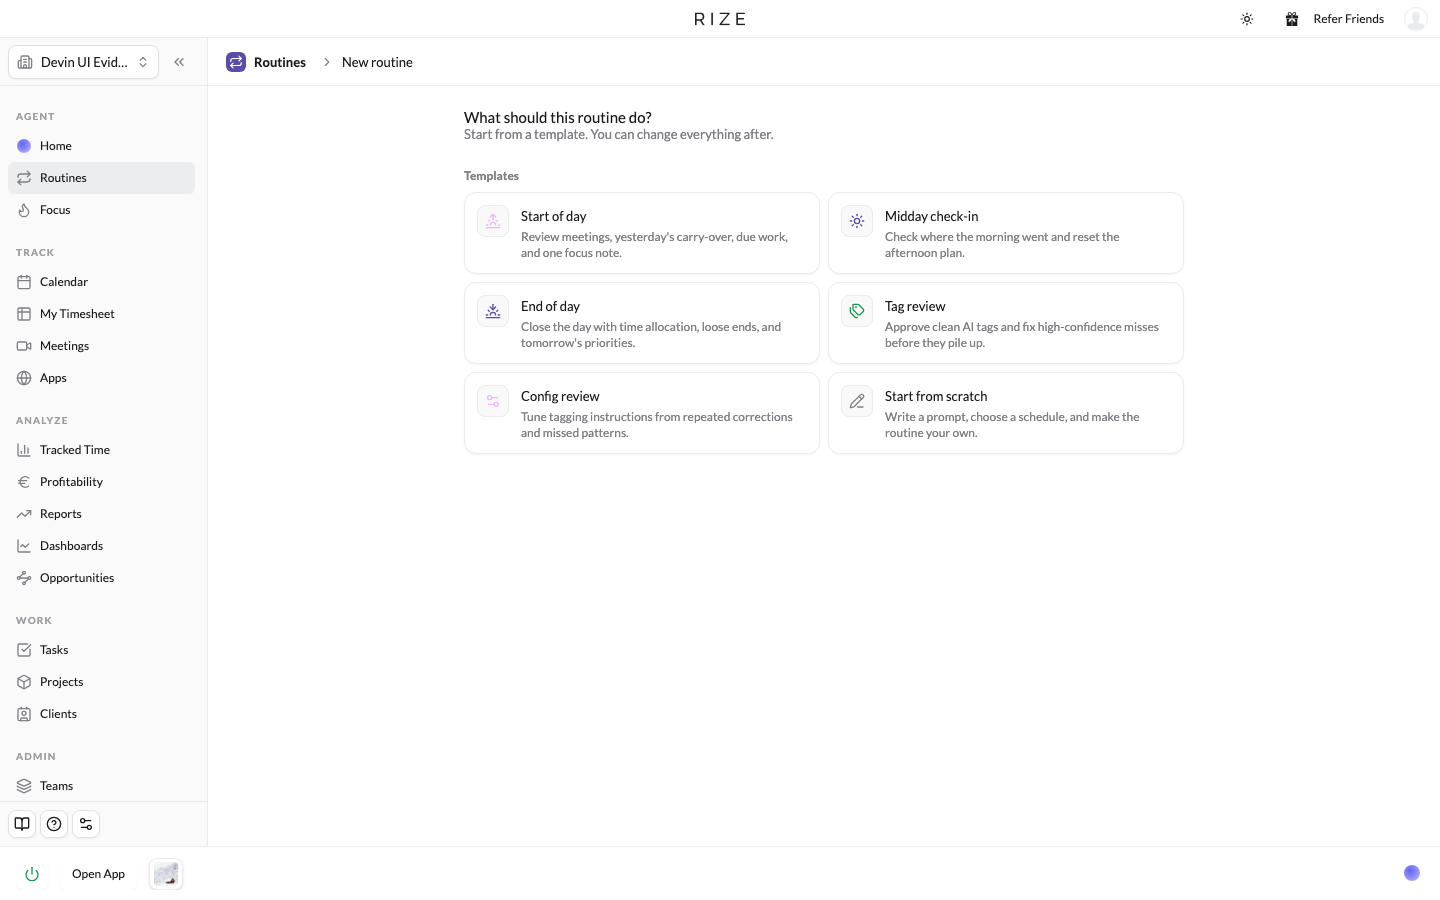
Task: Open the workspace switcher dropdown
Action: pyautogui.click(x=84, y=62)
